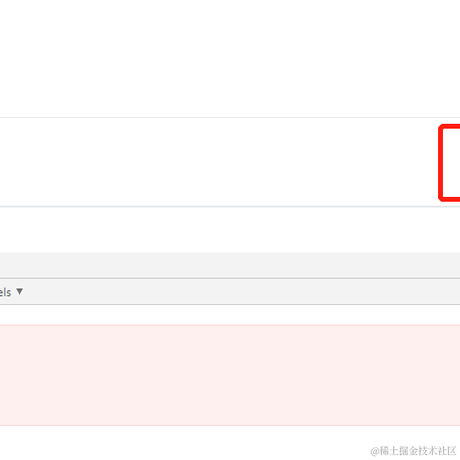Image resolution: width=460 pixels, height=460 pixels.
Task: Click the red box's bottom-left corner
Action: pyautogui.click(x=442, y=198)
